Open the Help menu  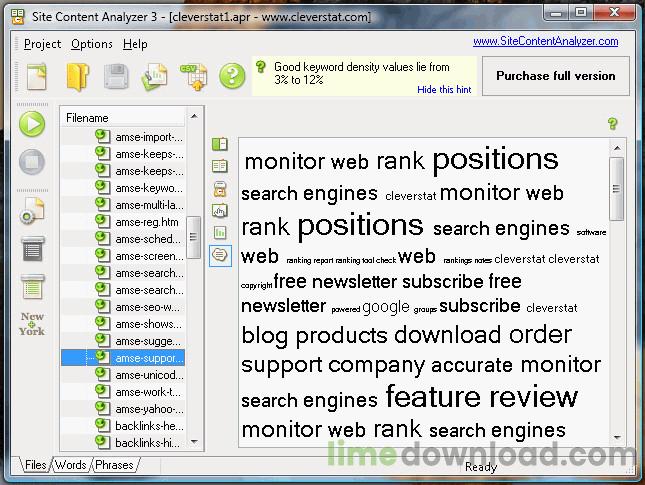(135, 44)
